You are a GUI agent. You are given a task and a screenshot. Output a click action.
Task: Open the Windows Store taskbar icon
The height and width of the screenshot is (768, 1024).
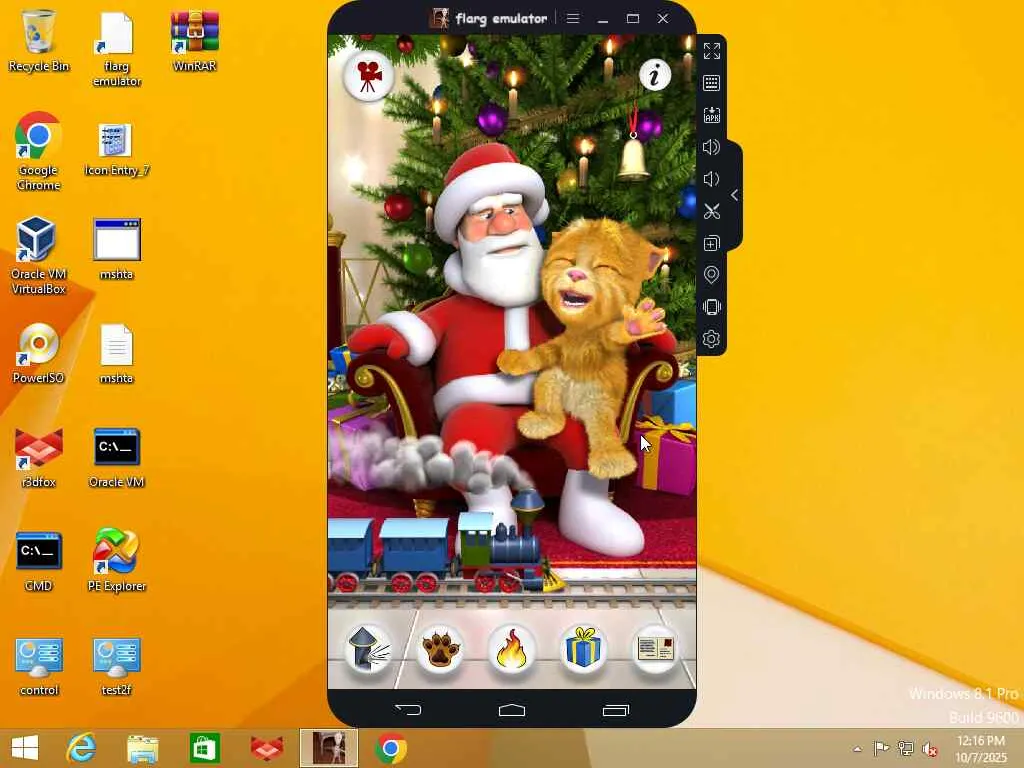(204, 748)
